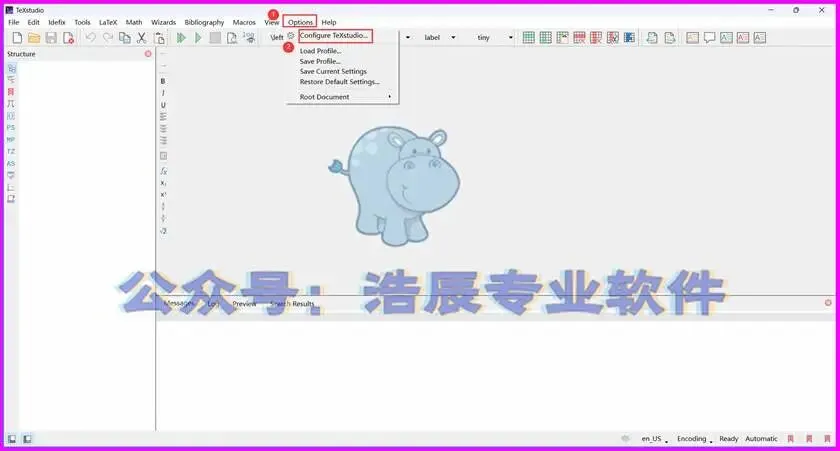840x451 pixels.
Task: Choose Configure TeXstudio... from Options menu
Action: [335, 35]
